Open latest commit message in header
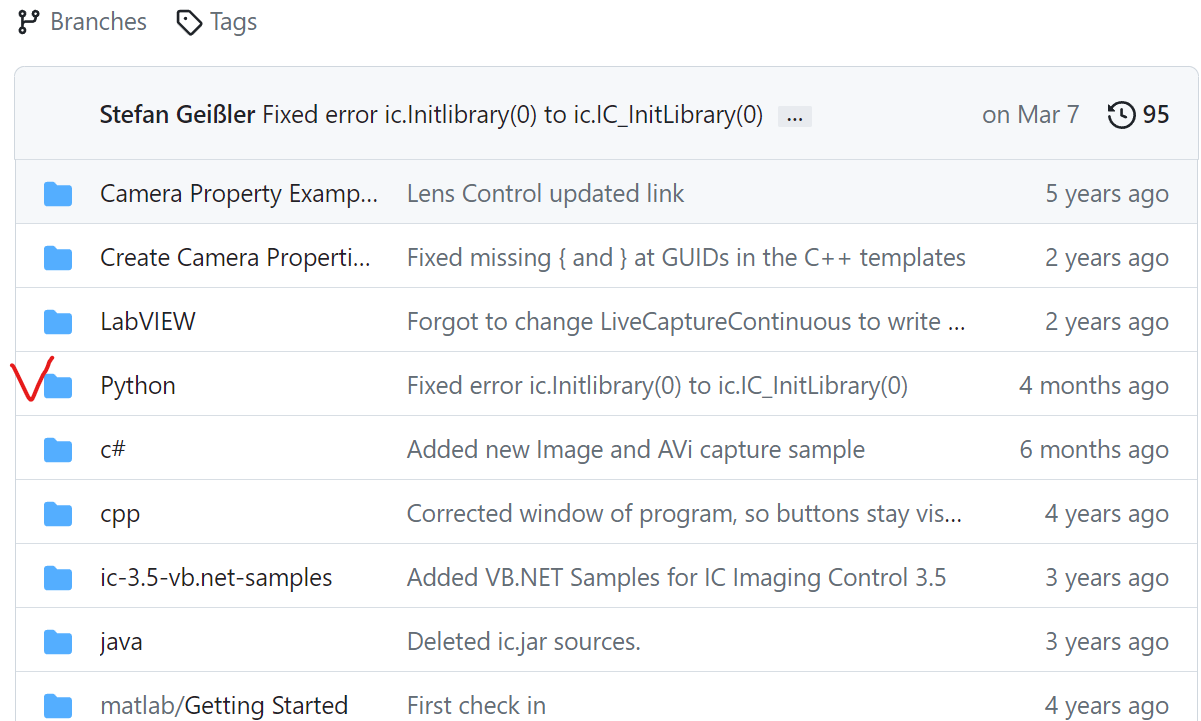The image size is (1201, 721). click(x=512, y=115)
